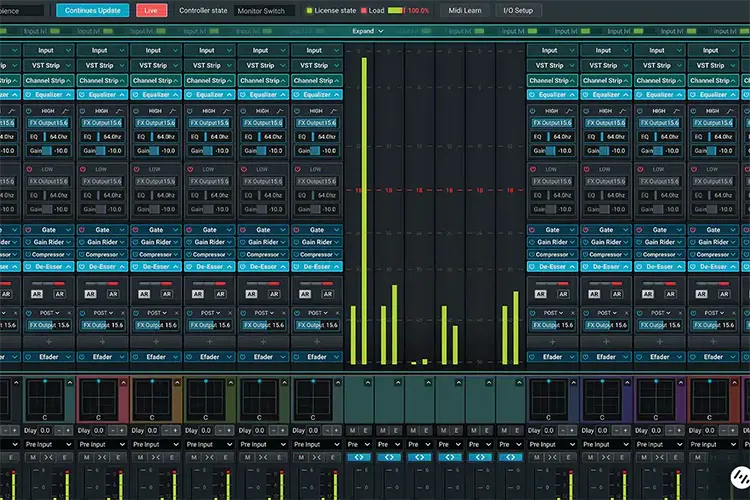The width and height of the screenshot is (750, 500).
Task: Open the Compressor dropdown in the rightmost complete strip
Action: [x=713, y=255]
